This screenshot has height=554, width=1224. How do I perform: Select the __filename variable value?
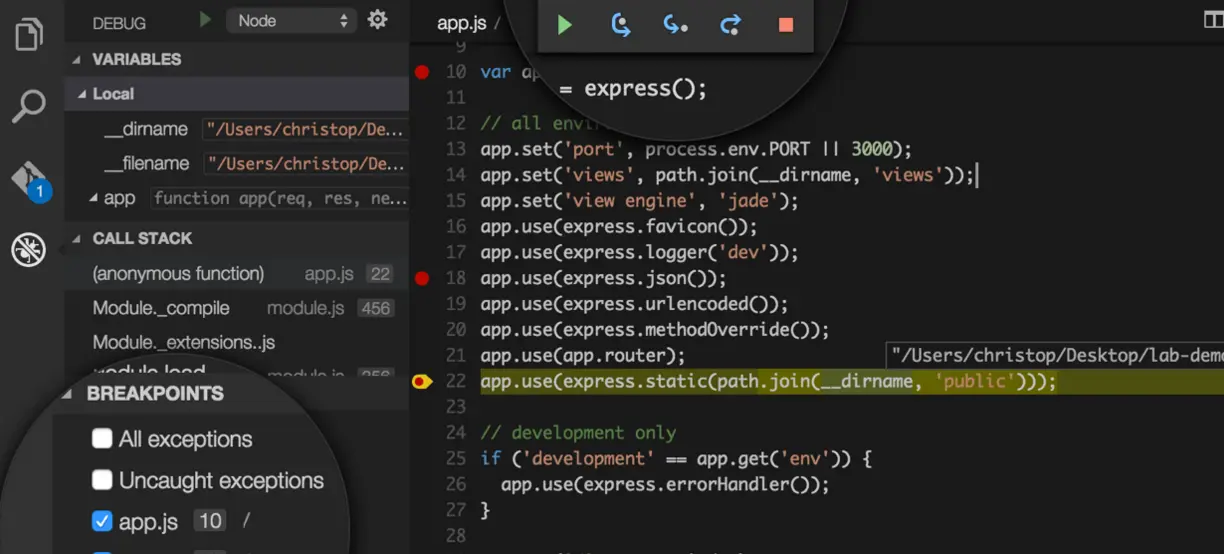tap(306, 164)
